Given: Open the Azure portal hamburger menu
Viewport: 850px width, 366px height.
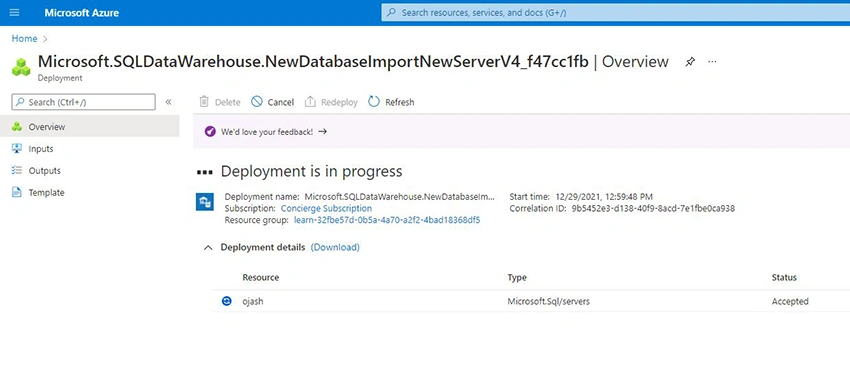Looking at the screenshot, I should click(15, 12).
